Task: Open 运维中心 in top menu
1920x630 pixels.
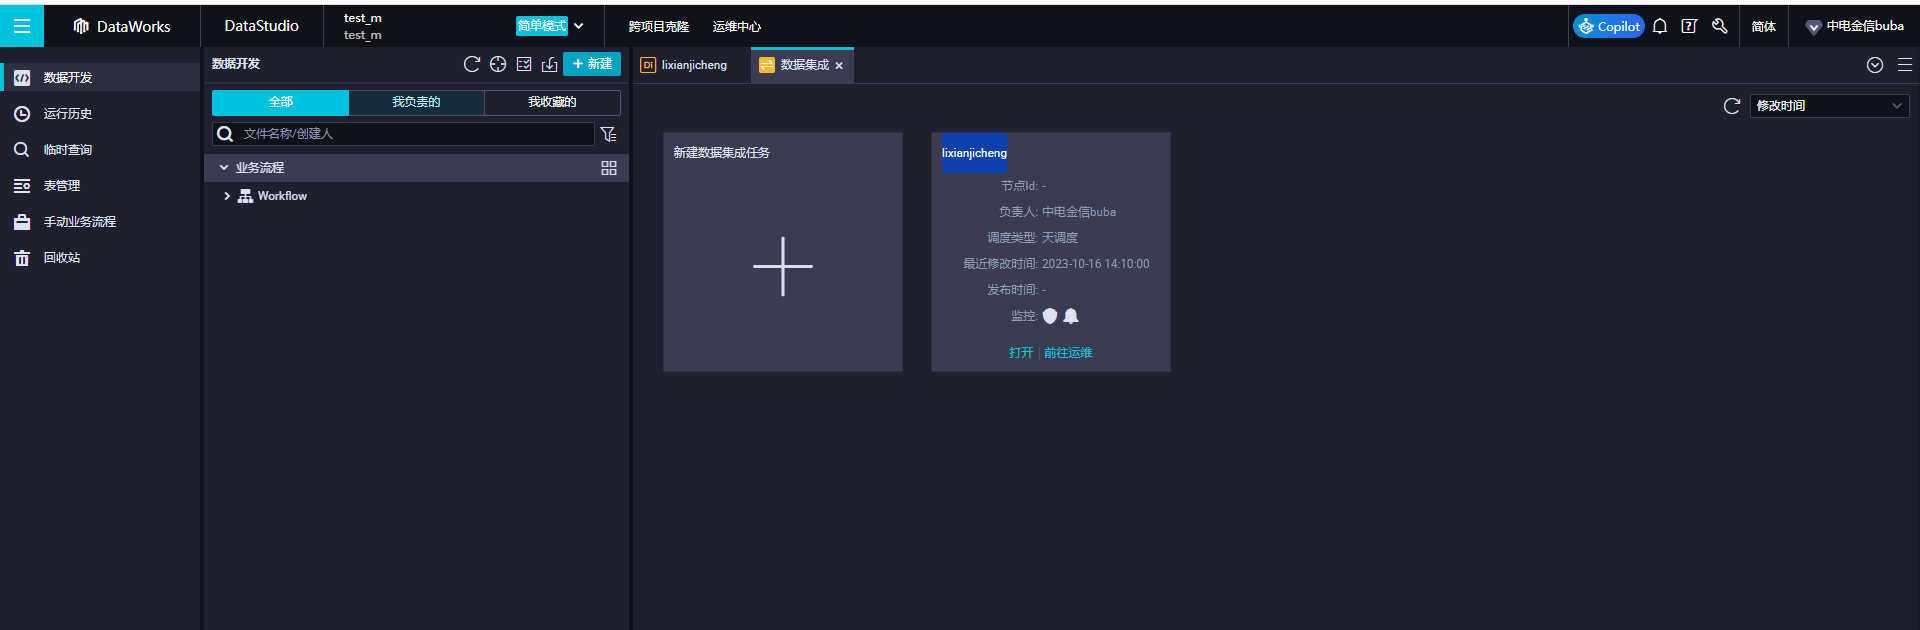Action: 737,27
